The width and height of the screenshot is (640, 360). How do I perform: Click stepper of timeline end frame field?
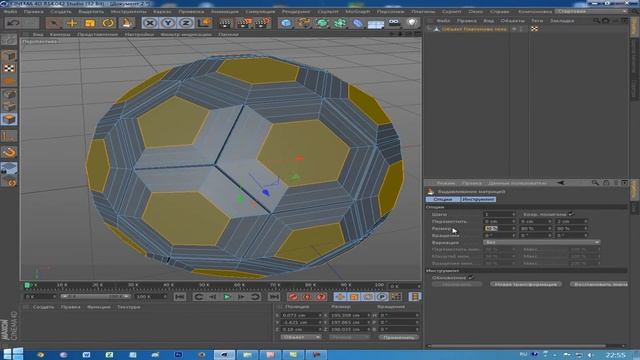click(x=164, y=296)
